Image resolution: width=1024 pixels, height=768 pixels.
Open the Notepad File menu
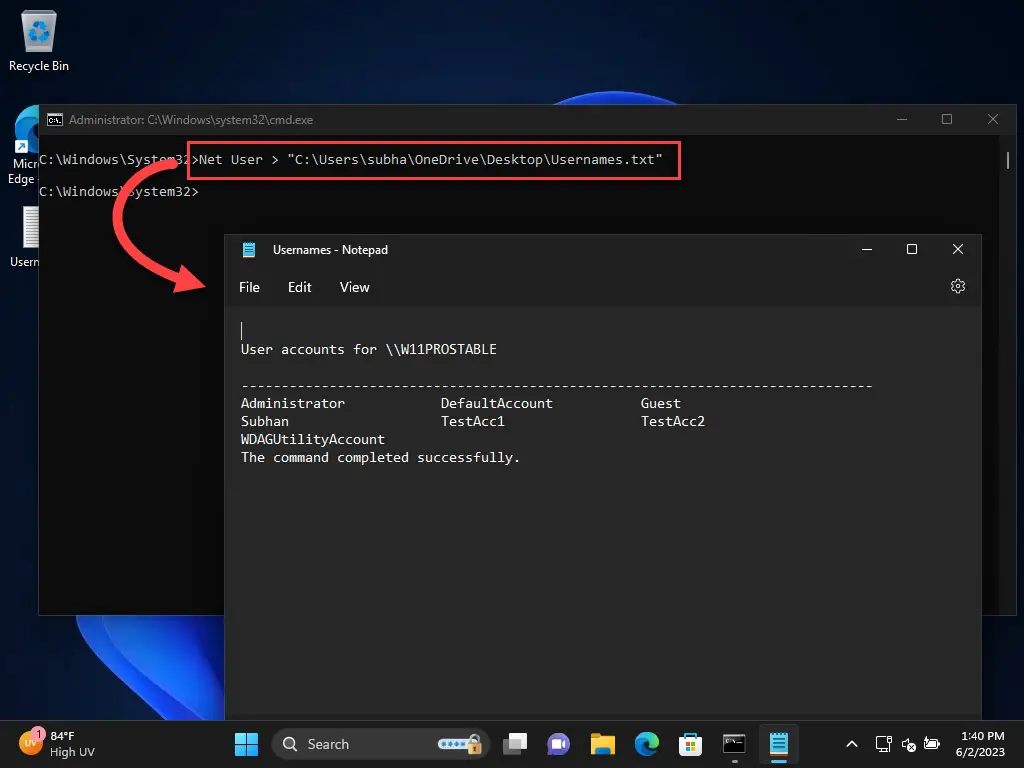pos(249,287)
